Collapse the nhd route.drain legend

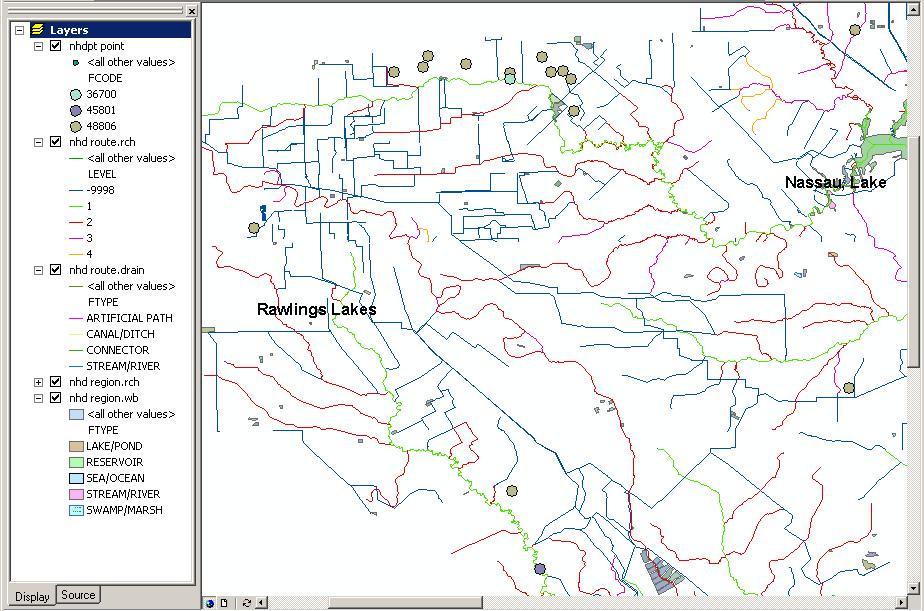(x=39, y=270)
